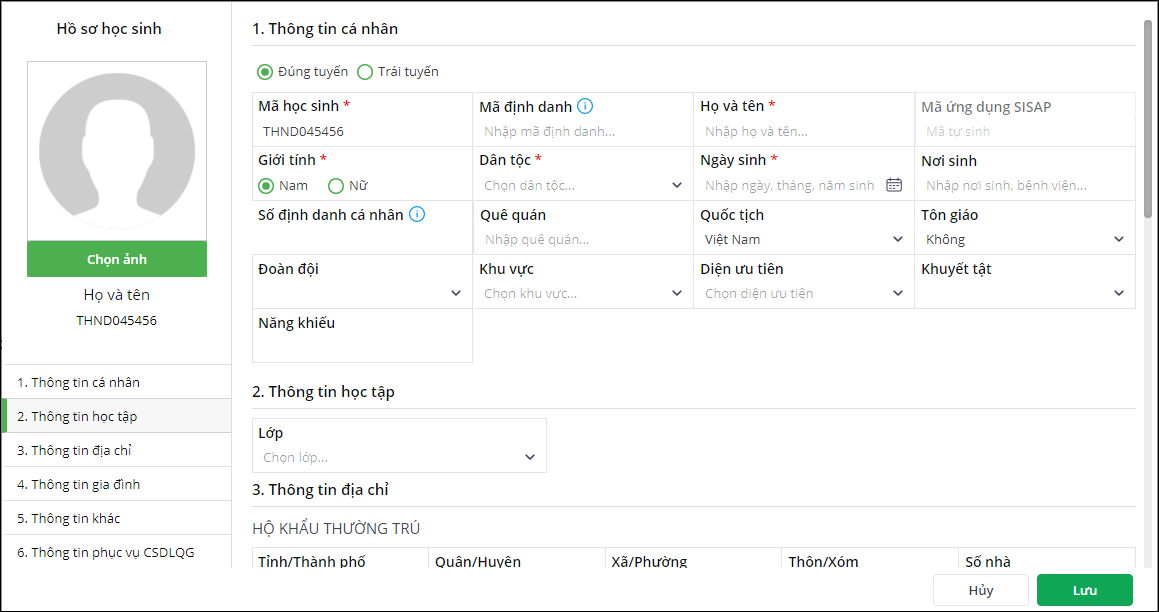Viewport: 1159px width, 612px height.
Task: Click the Họ và tên input field
Action: [802, 131]
